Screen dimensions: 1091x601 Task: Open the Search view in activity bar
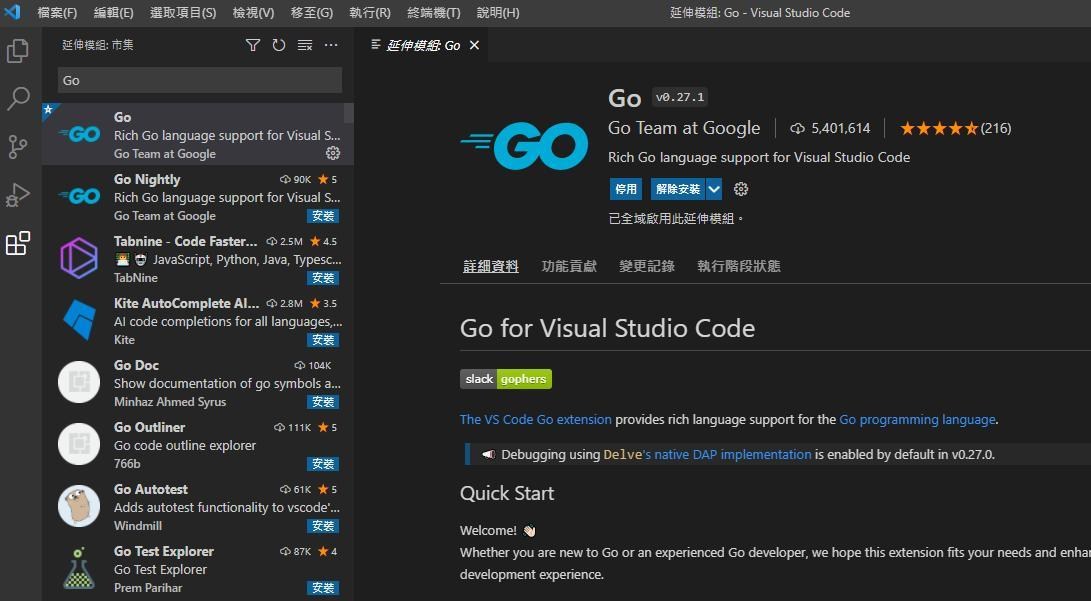[x=17, y=99]
